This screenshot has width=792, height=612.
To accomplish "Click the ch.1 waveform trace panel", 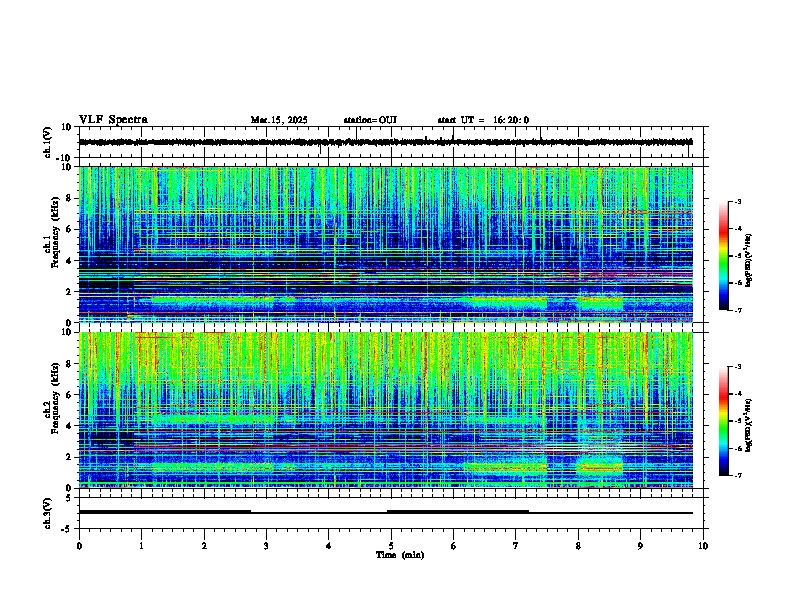I will click(x=391, y=142).
